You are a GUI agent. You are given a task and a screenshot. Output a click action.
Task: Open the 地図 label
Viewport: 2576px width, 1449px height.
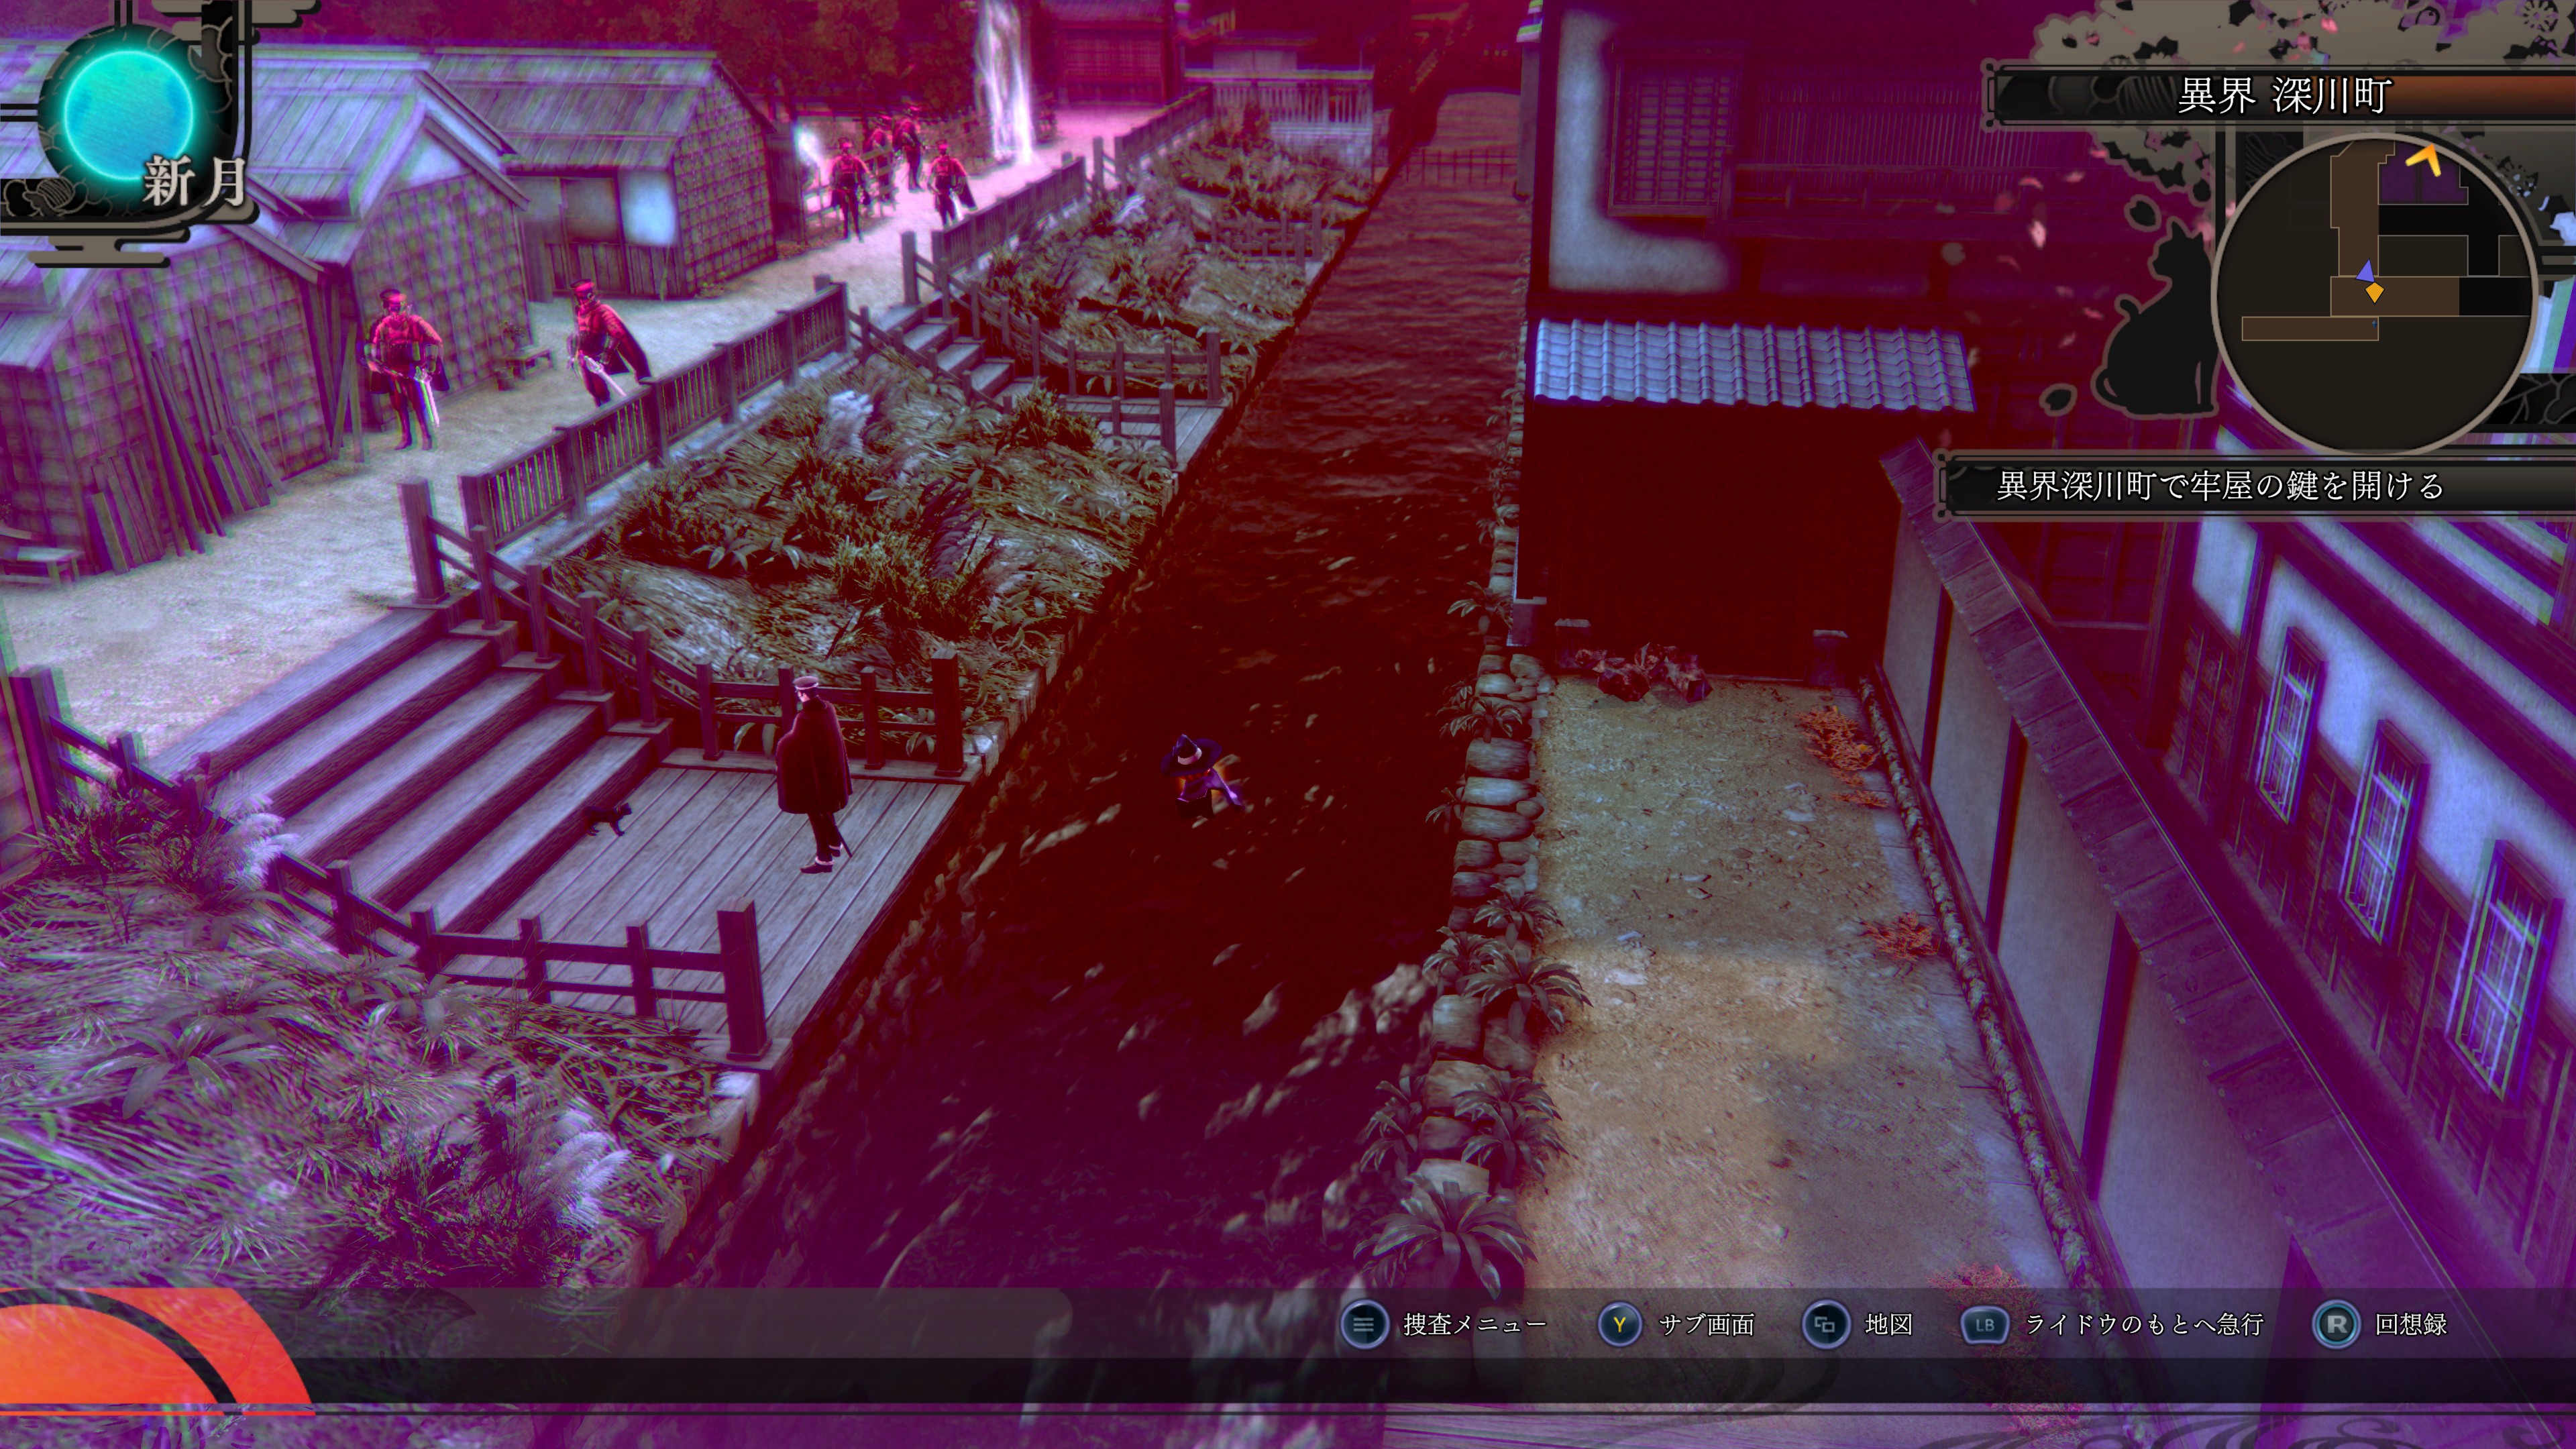click(x=1889, y=1325)
